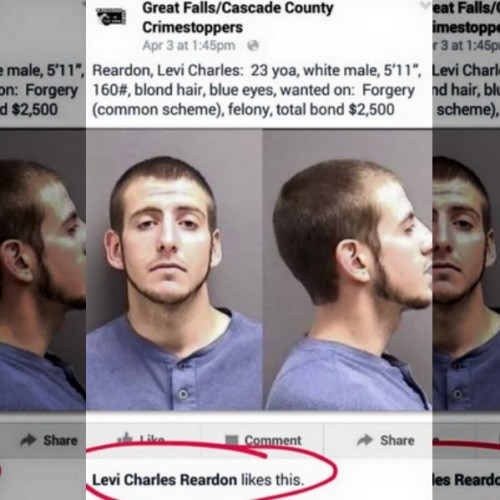The image size is (500, 500).
Task: Click the Crimestoppers page avatar icon
Action: [111, 17]
